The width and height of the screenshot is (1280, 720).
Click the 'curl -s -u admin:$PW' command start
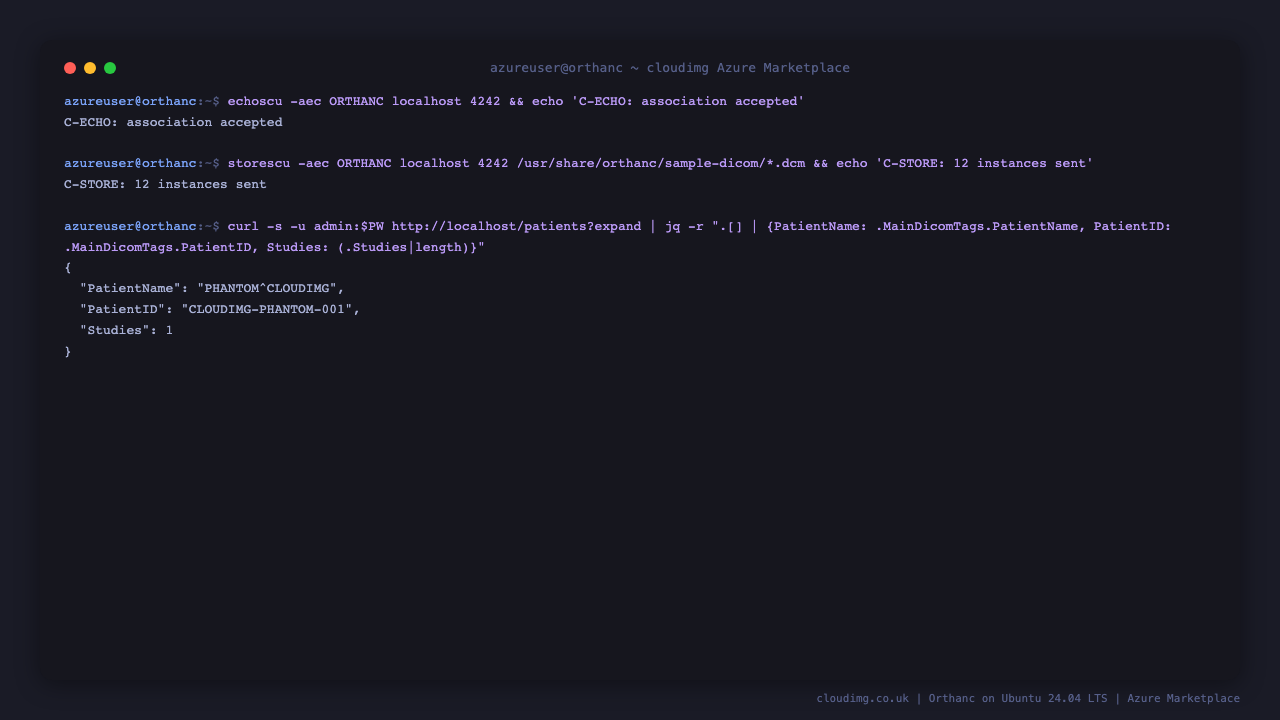point(306,226)
